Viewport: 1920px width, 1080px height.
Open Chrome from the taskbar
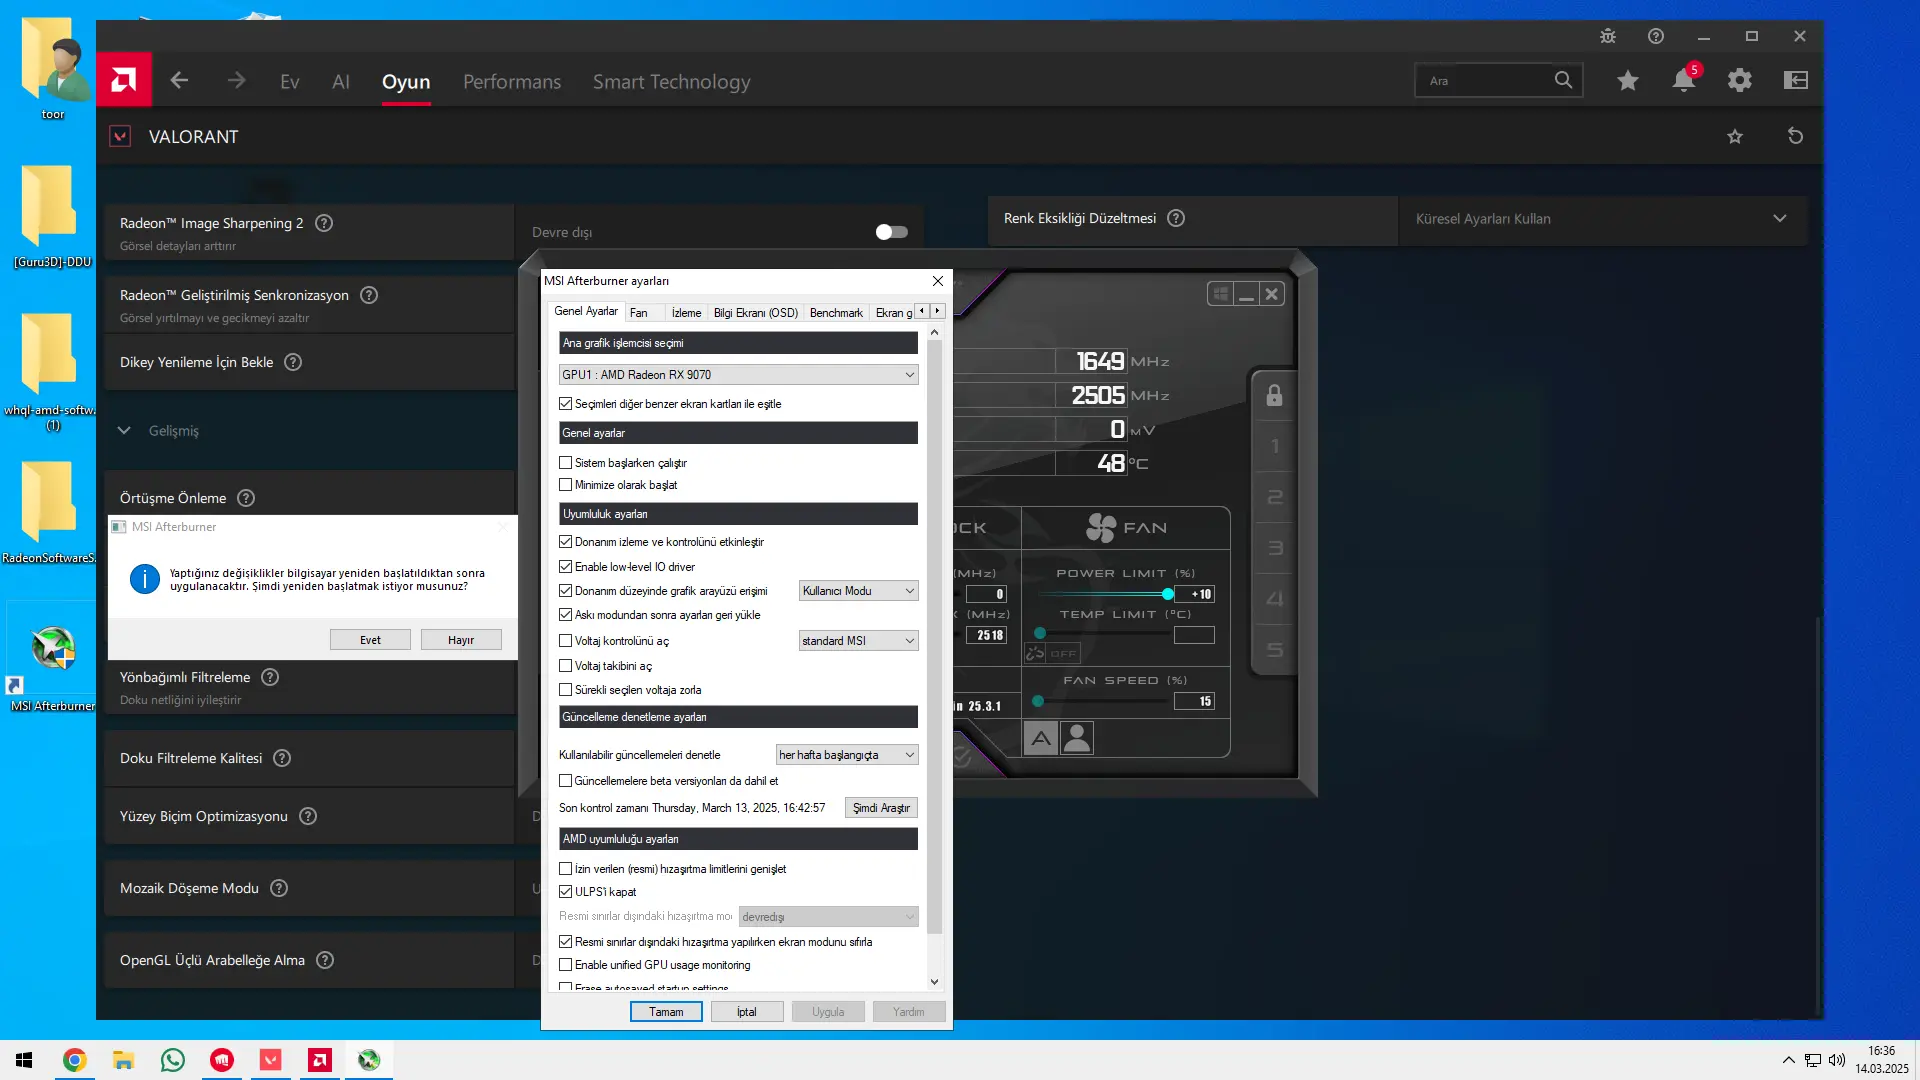(75, 1060)
